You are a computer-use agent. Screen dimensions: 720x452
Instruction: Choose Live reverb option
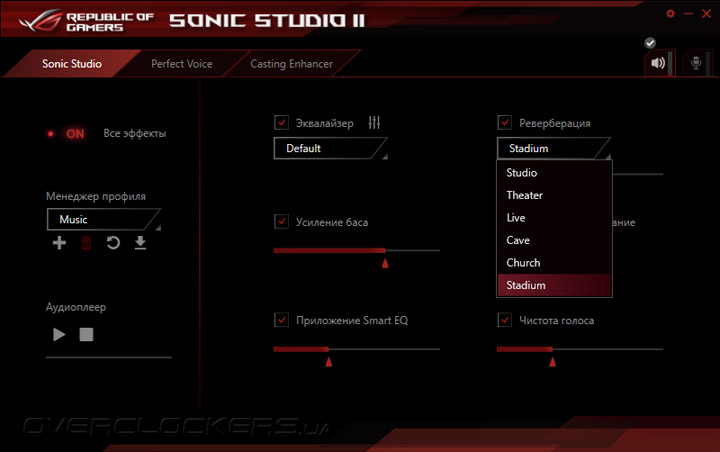tap(554, 218)
